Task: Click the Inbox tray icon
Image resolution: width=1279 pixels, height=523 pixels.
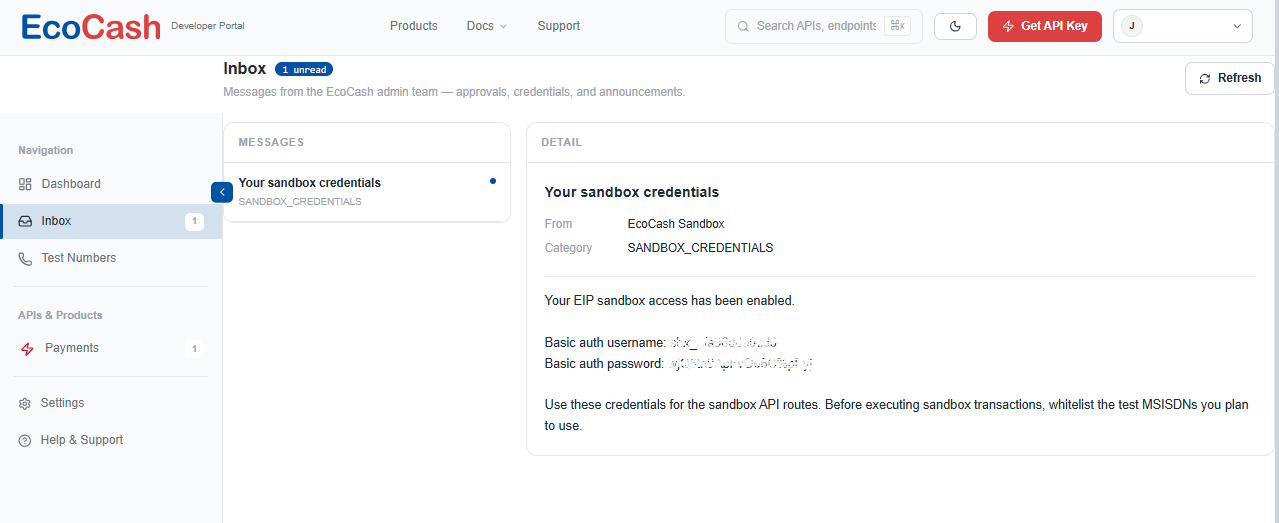Action: [25, 221]
